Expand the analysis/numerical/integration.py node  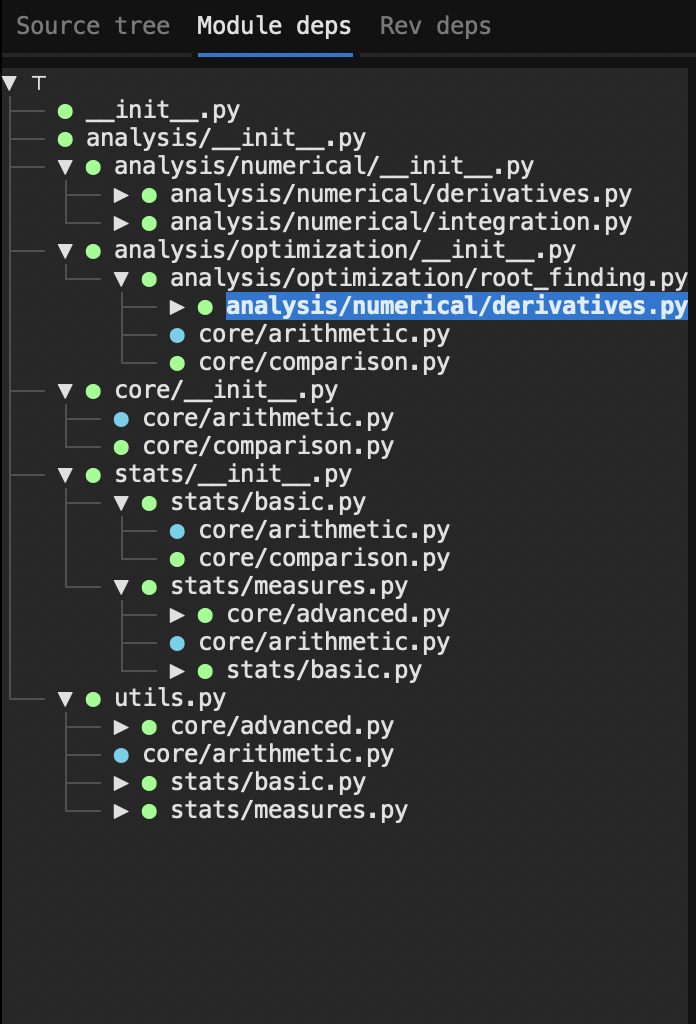121,222
